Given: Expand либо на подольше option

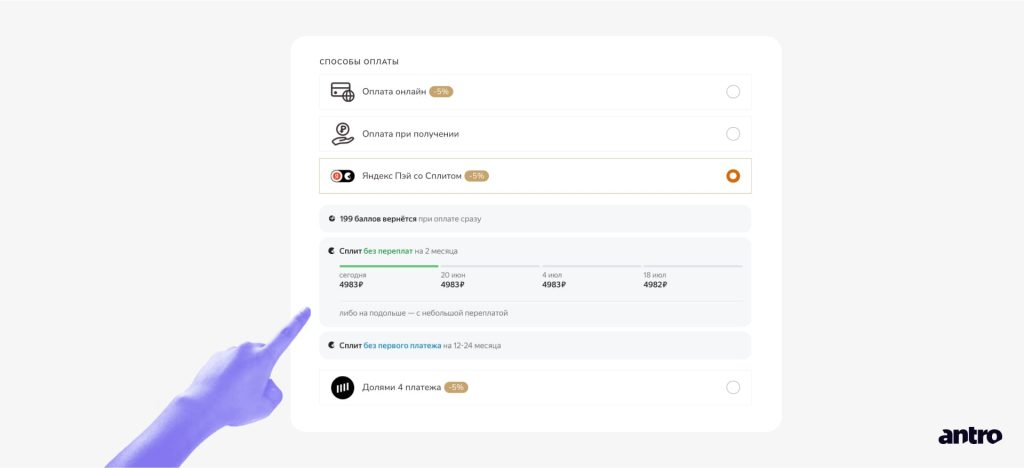Looking at the screenshot, I should pos(423,313).
